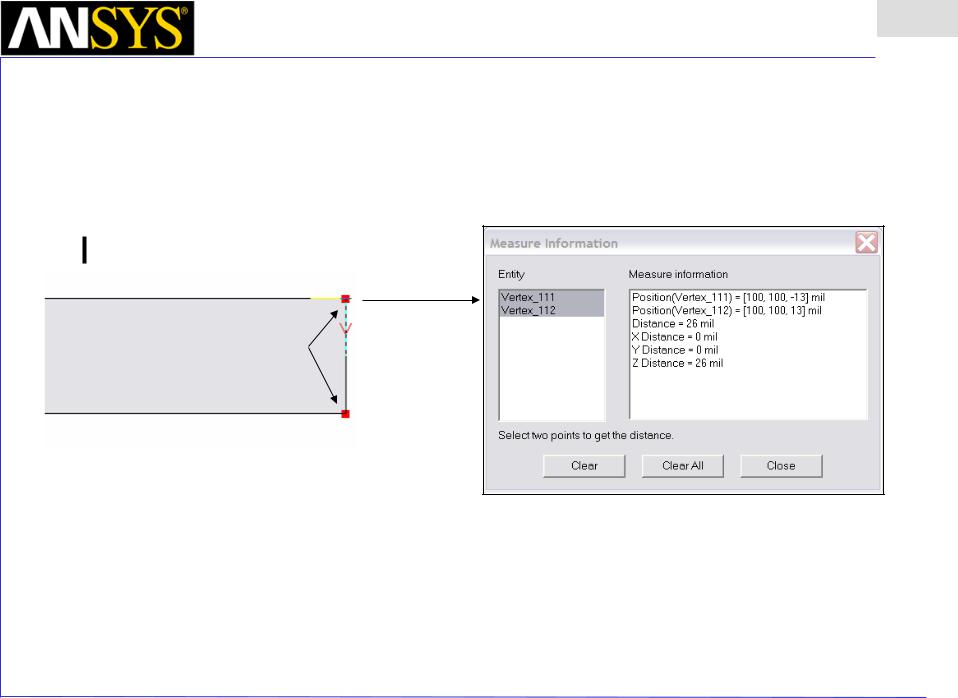Click the "Entity" column label
The height and width of the screenshot is (698, 958).
click(511, 274)
